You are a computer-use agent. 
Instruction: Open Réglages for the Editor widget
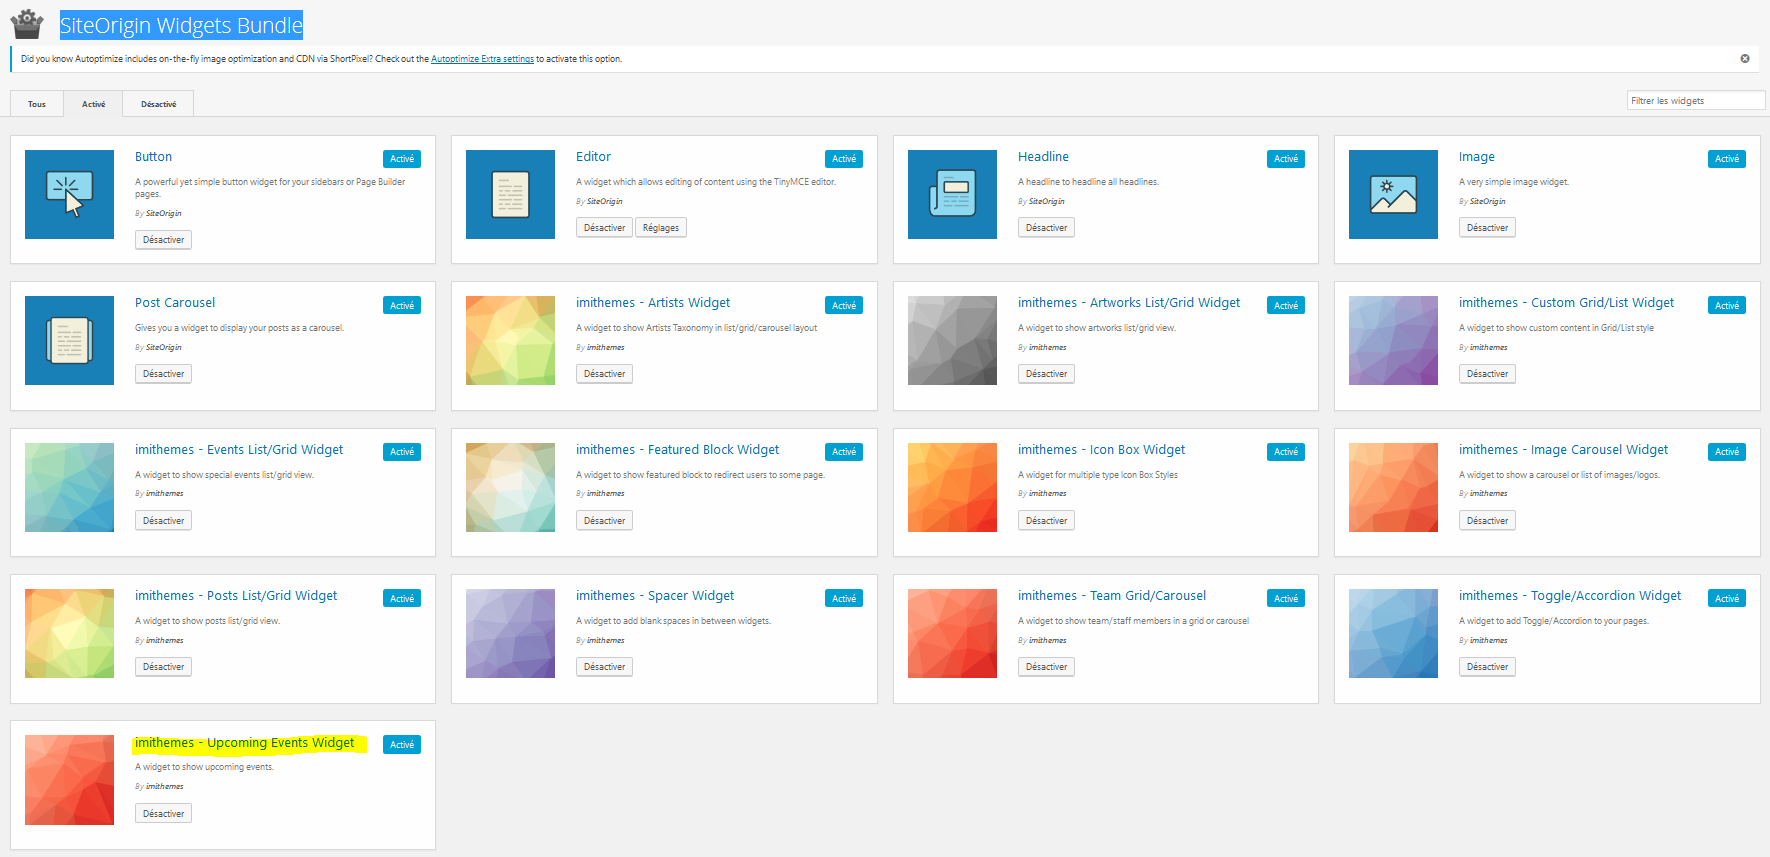(x=661, y=228)
